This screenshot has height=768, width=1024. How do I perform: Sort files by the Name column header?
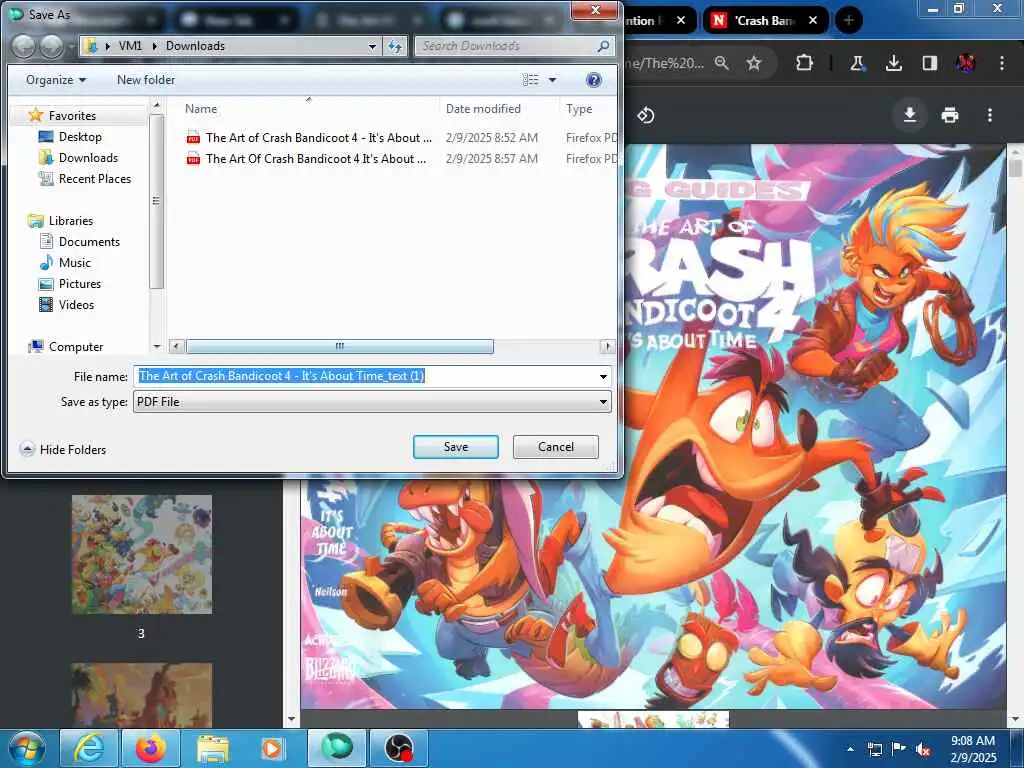coord(200,109)
